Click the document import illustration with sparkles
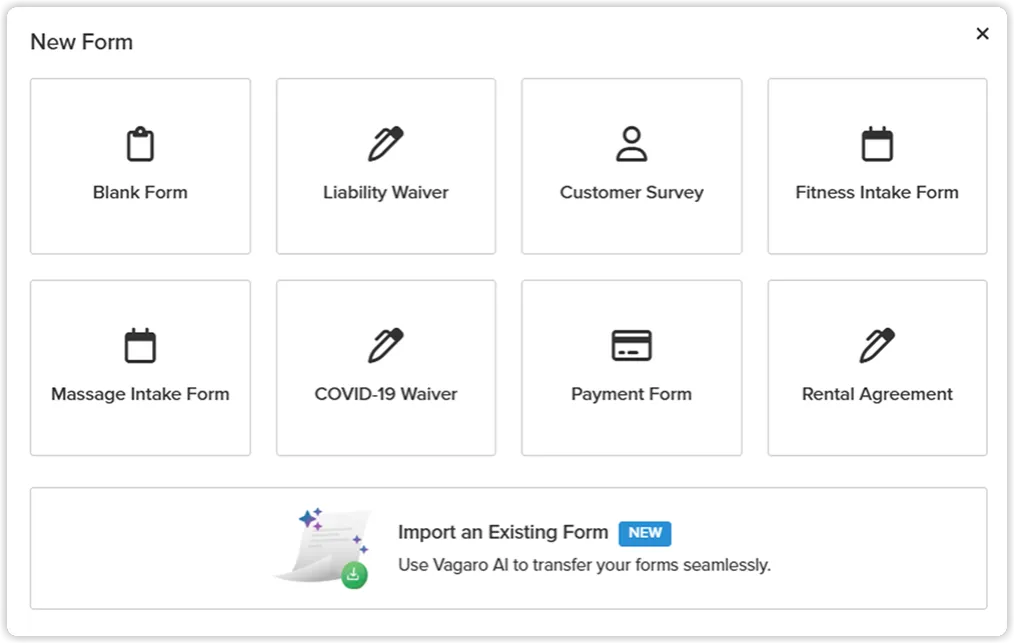This screenshot has width=1015, height=644. point(323,547)
